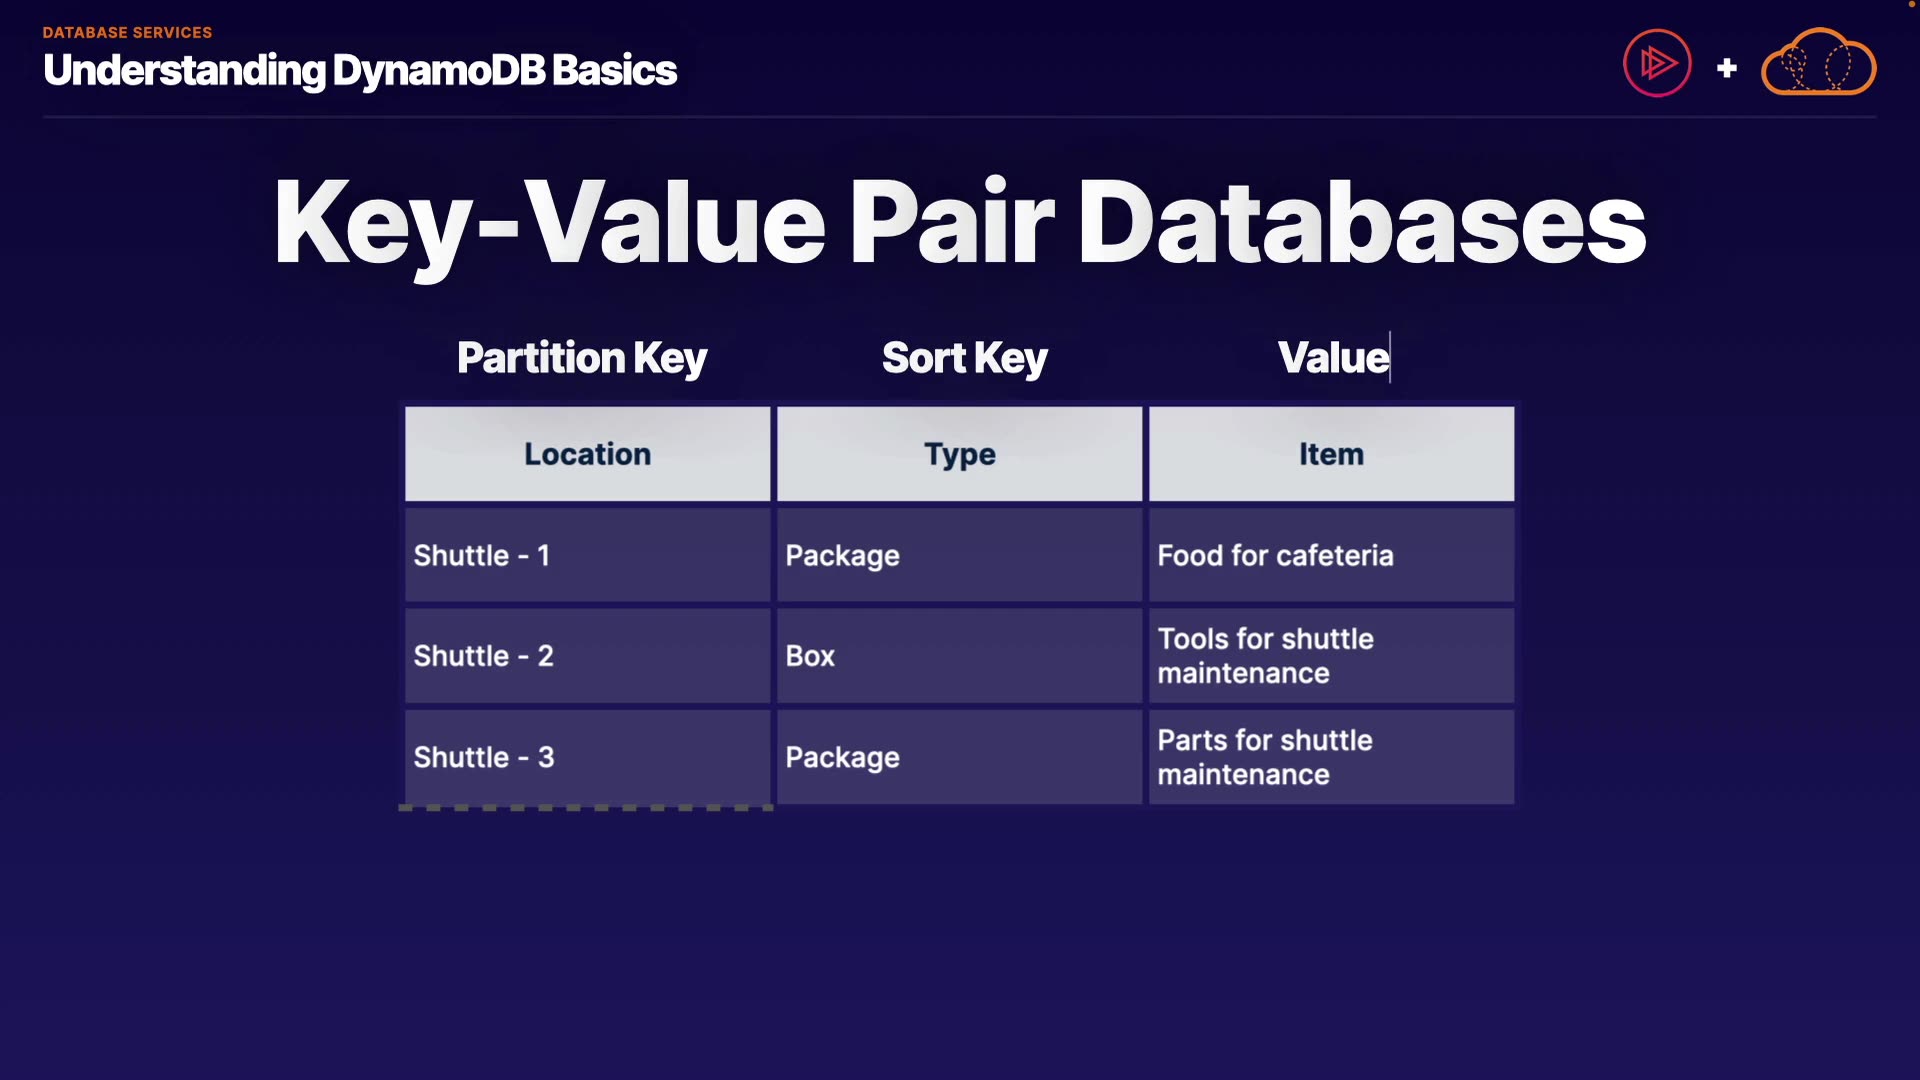Viewport: 1920px width, 1080px height.
Task: Select the Shuttle - 2 cell
Action: coord(587,656)
